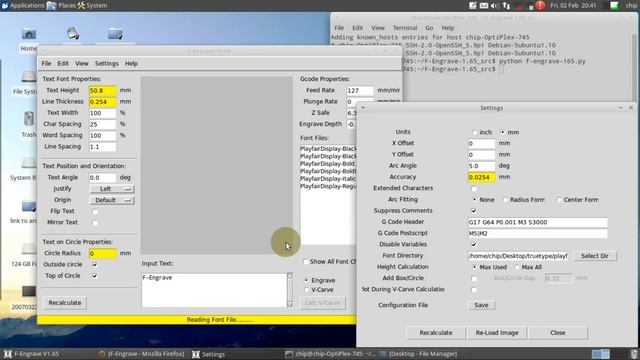Viewport: 640px width, 360px height.
Task: Select Center Form arc fitting
Action: (559, 200)
